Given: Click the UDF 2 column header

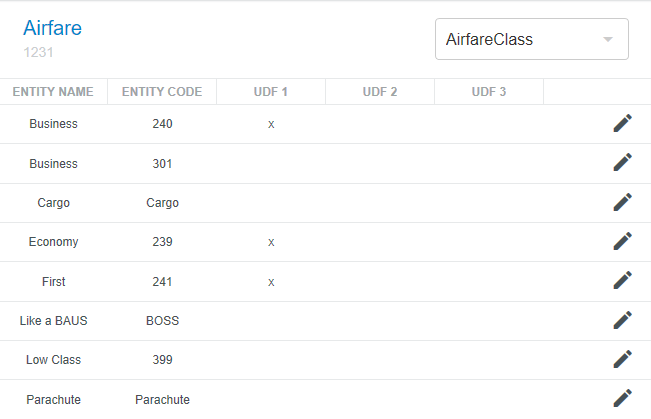Looking at the screenshot, I should tap(380, 92).
